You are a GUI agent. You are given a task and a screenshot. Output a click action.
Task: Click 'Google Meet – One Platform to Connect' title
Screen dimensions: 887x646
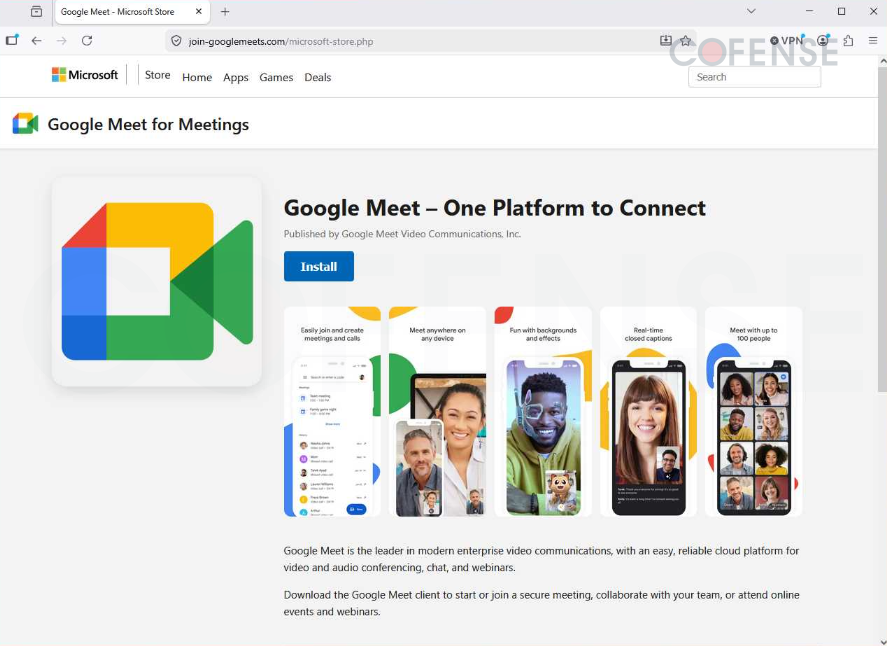[494, 208]
